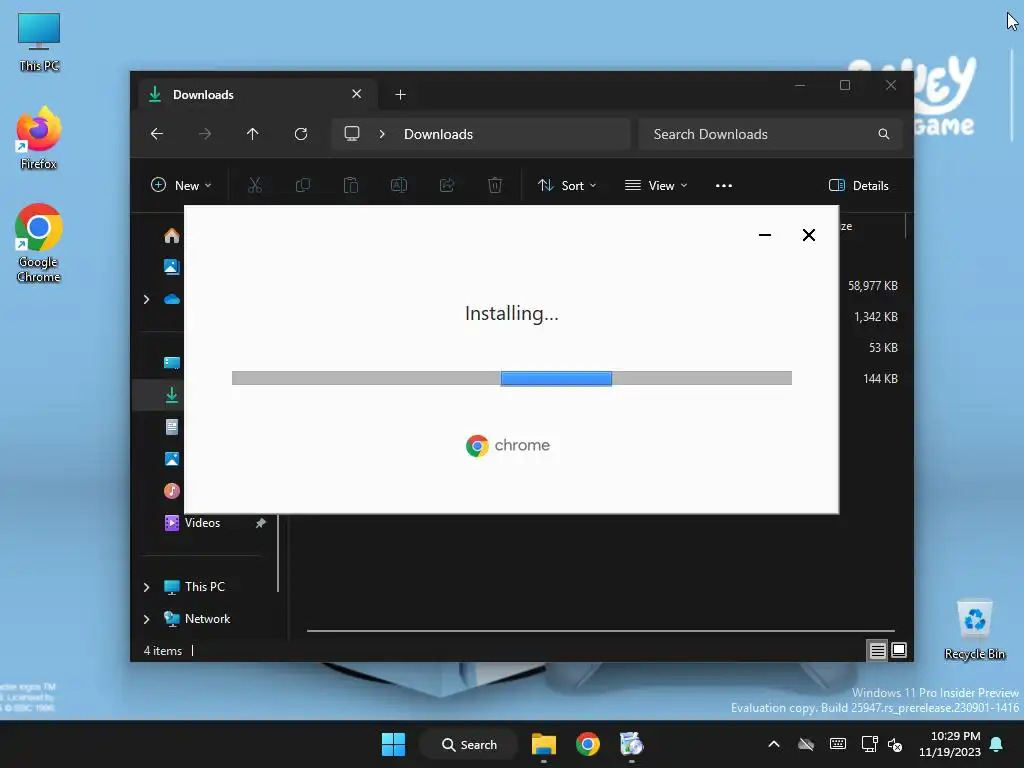
Task: Click the Cut scissors icon
Action: (x=255, y=185)
